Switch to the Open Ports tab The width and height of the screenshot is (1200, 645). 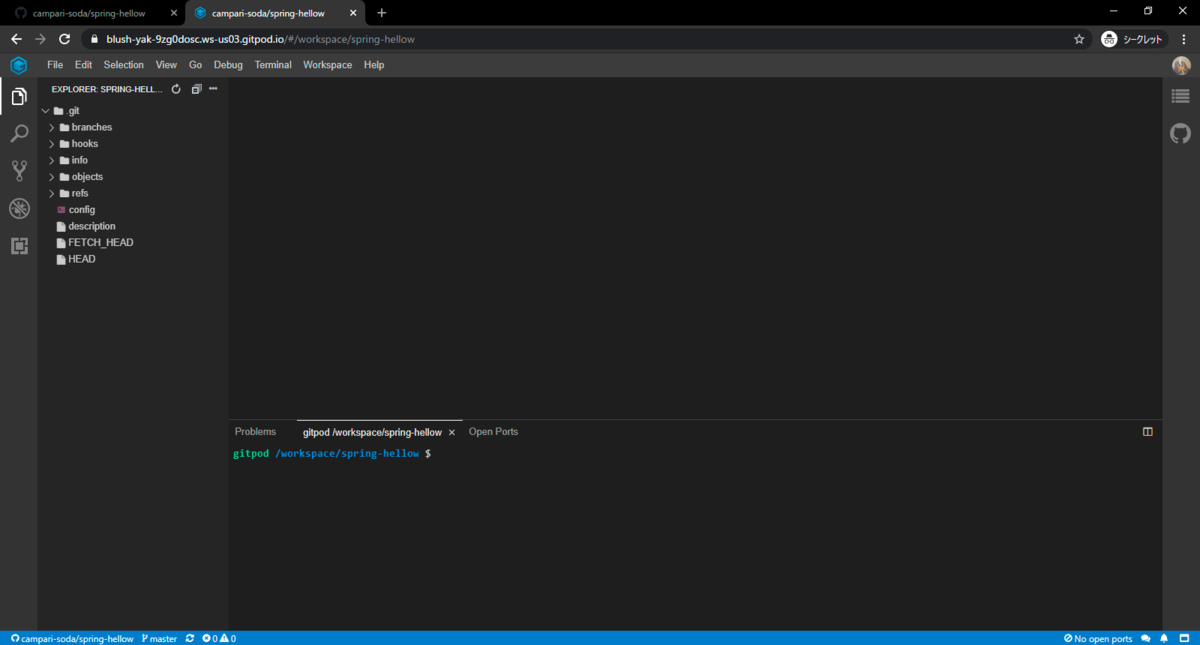pos(493,432)
